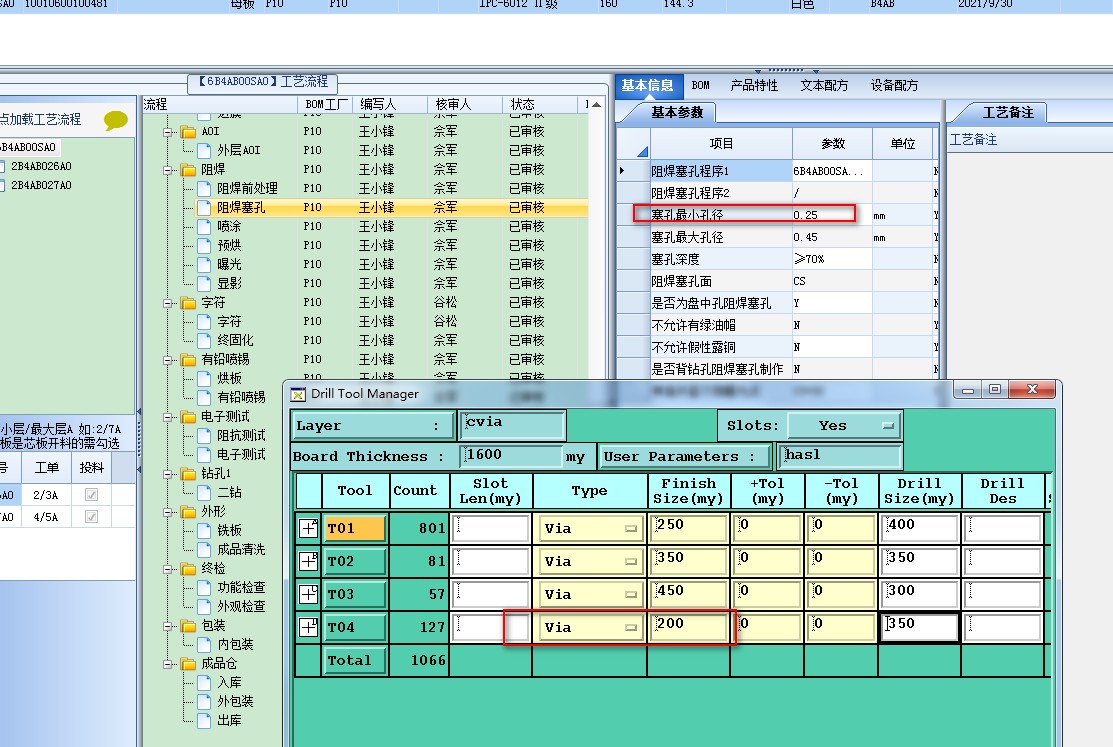Click the 钻孔1 folder icon
This screenshot has height=747, width=1113.
(188, 474)
